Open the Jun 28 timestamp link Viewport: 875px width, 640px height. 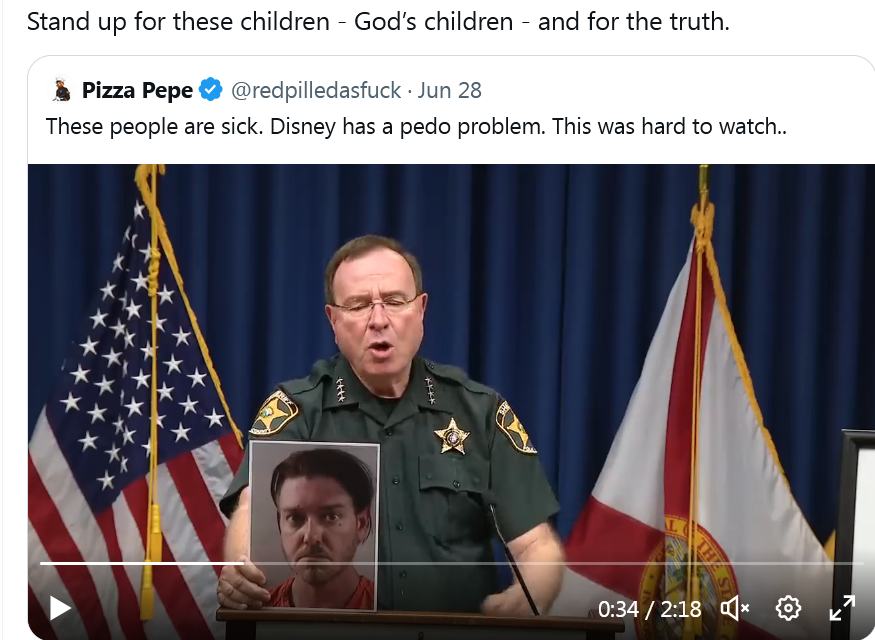(450, 90)
